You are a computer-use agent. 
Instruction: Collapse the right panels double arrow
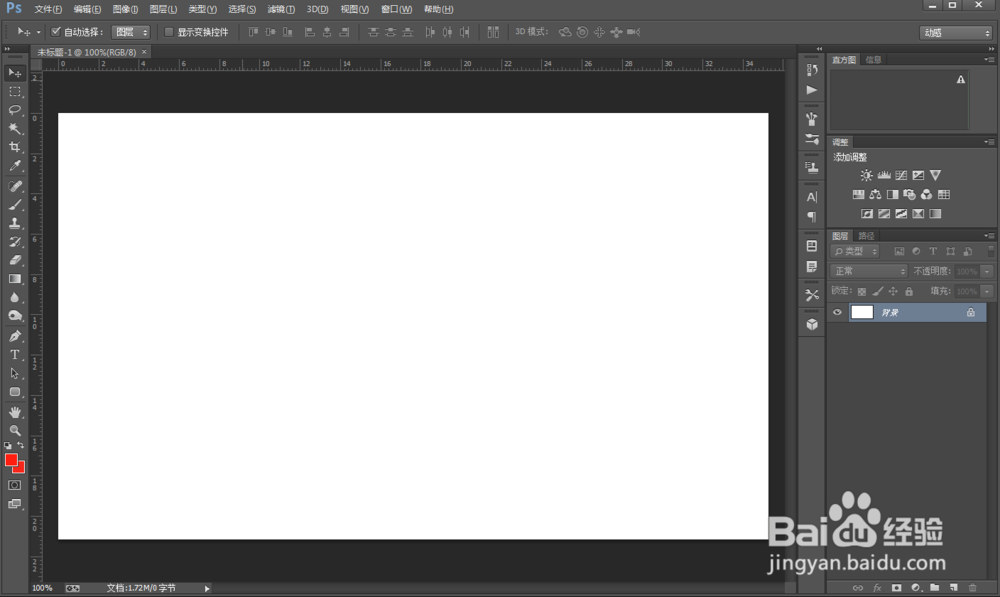(x=991, y=48)
